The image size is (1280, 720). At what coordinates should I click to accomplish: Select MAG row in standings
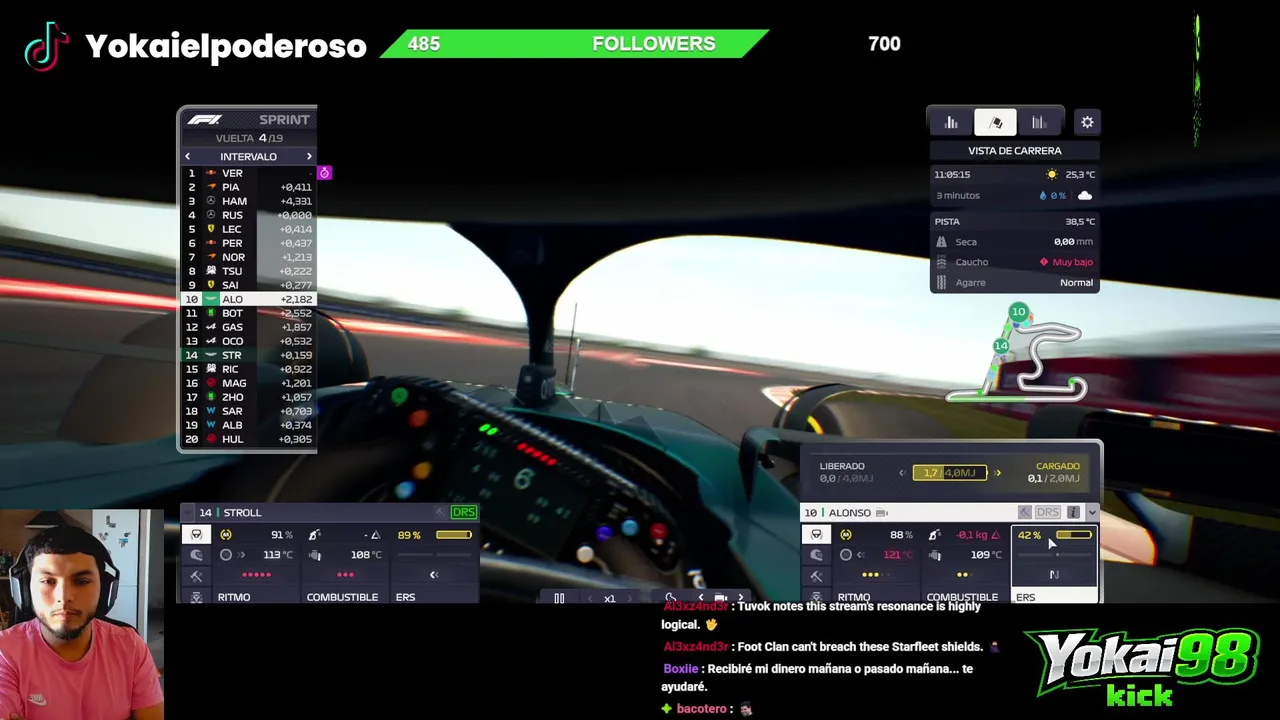click(247, 383)
